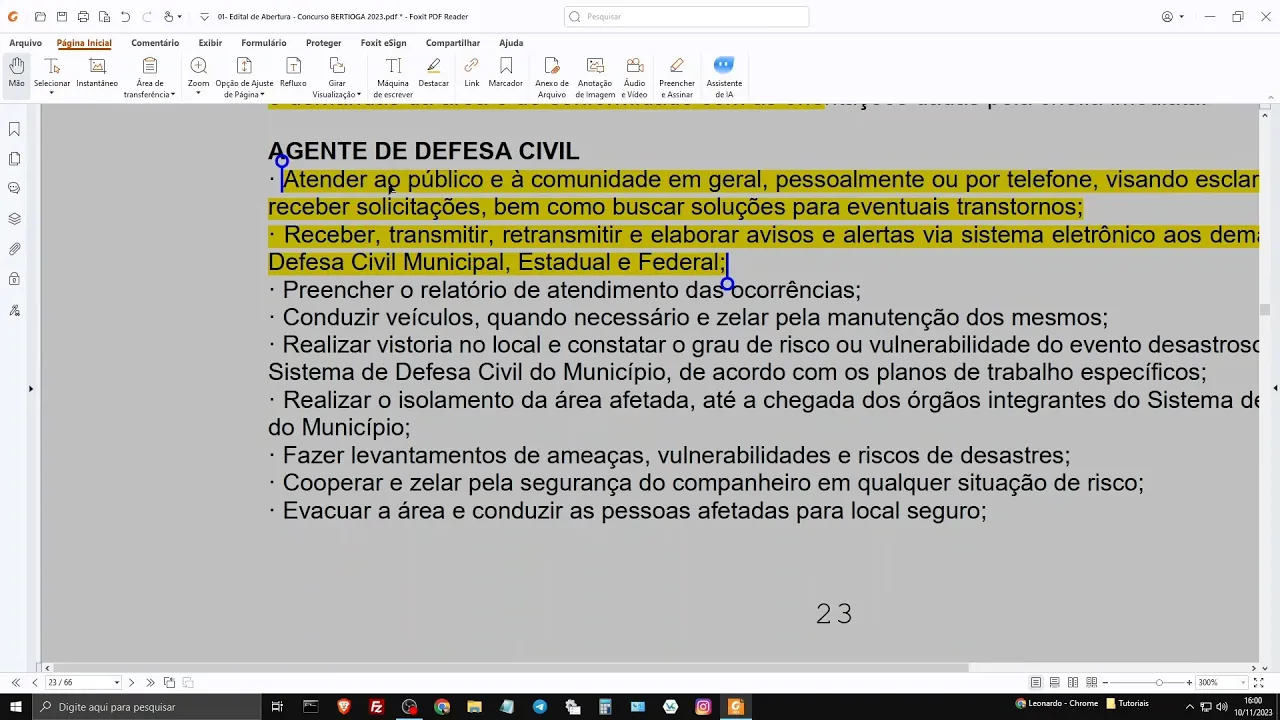The width and height of the screenshot is (1280, 720).
Task: Expand the right side panel arrow
Action: pyautogui.click(x=1275, y=388)
